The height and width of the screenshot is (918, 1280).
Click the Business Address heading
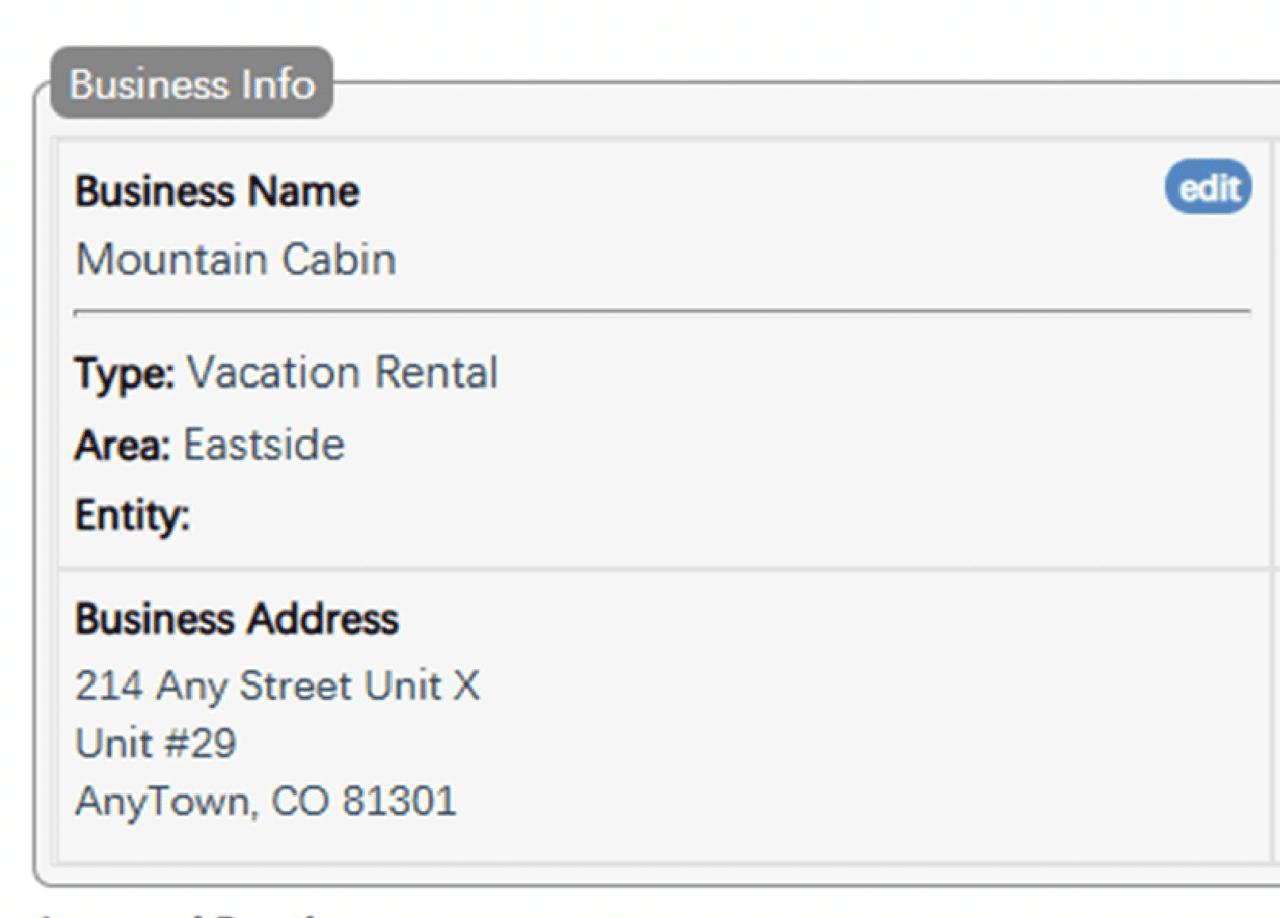(237, 619)
